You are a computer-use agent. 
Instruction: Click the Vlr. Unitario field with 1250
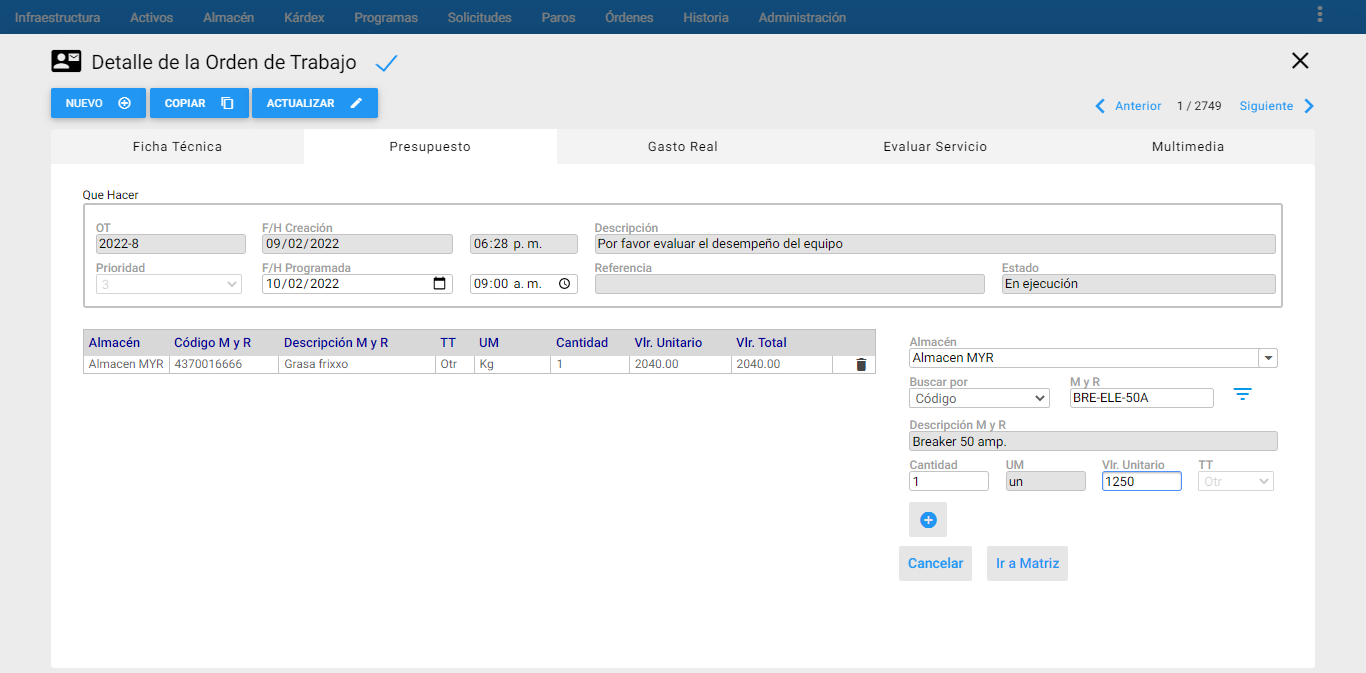[1141, 481]
